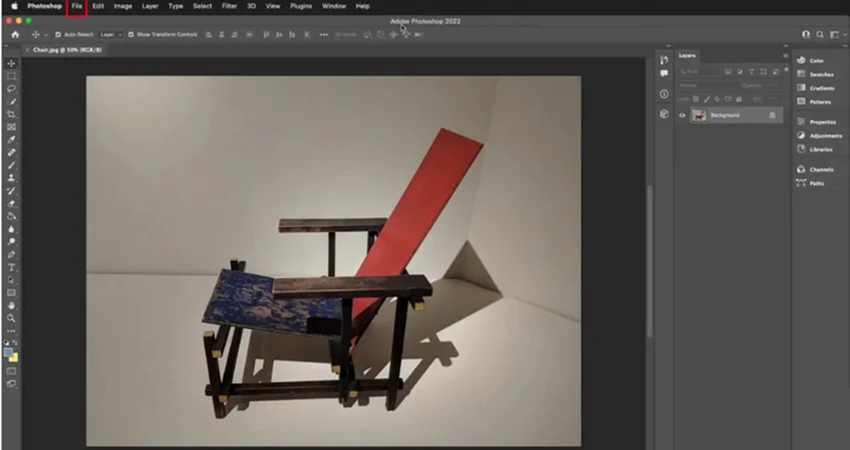The width and height of the screenshot is (850, 450).
Task: Open the Filter menu
Action: tap(229, 7)
